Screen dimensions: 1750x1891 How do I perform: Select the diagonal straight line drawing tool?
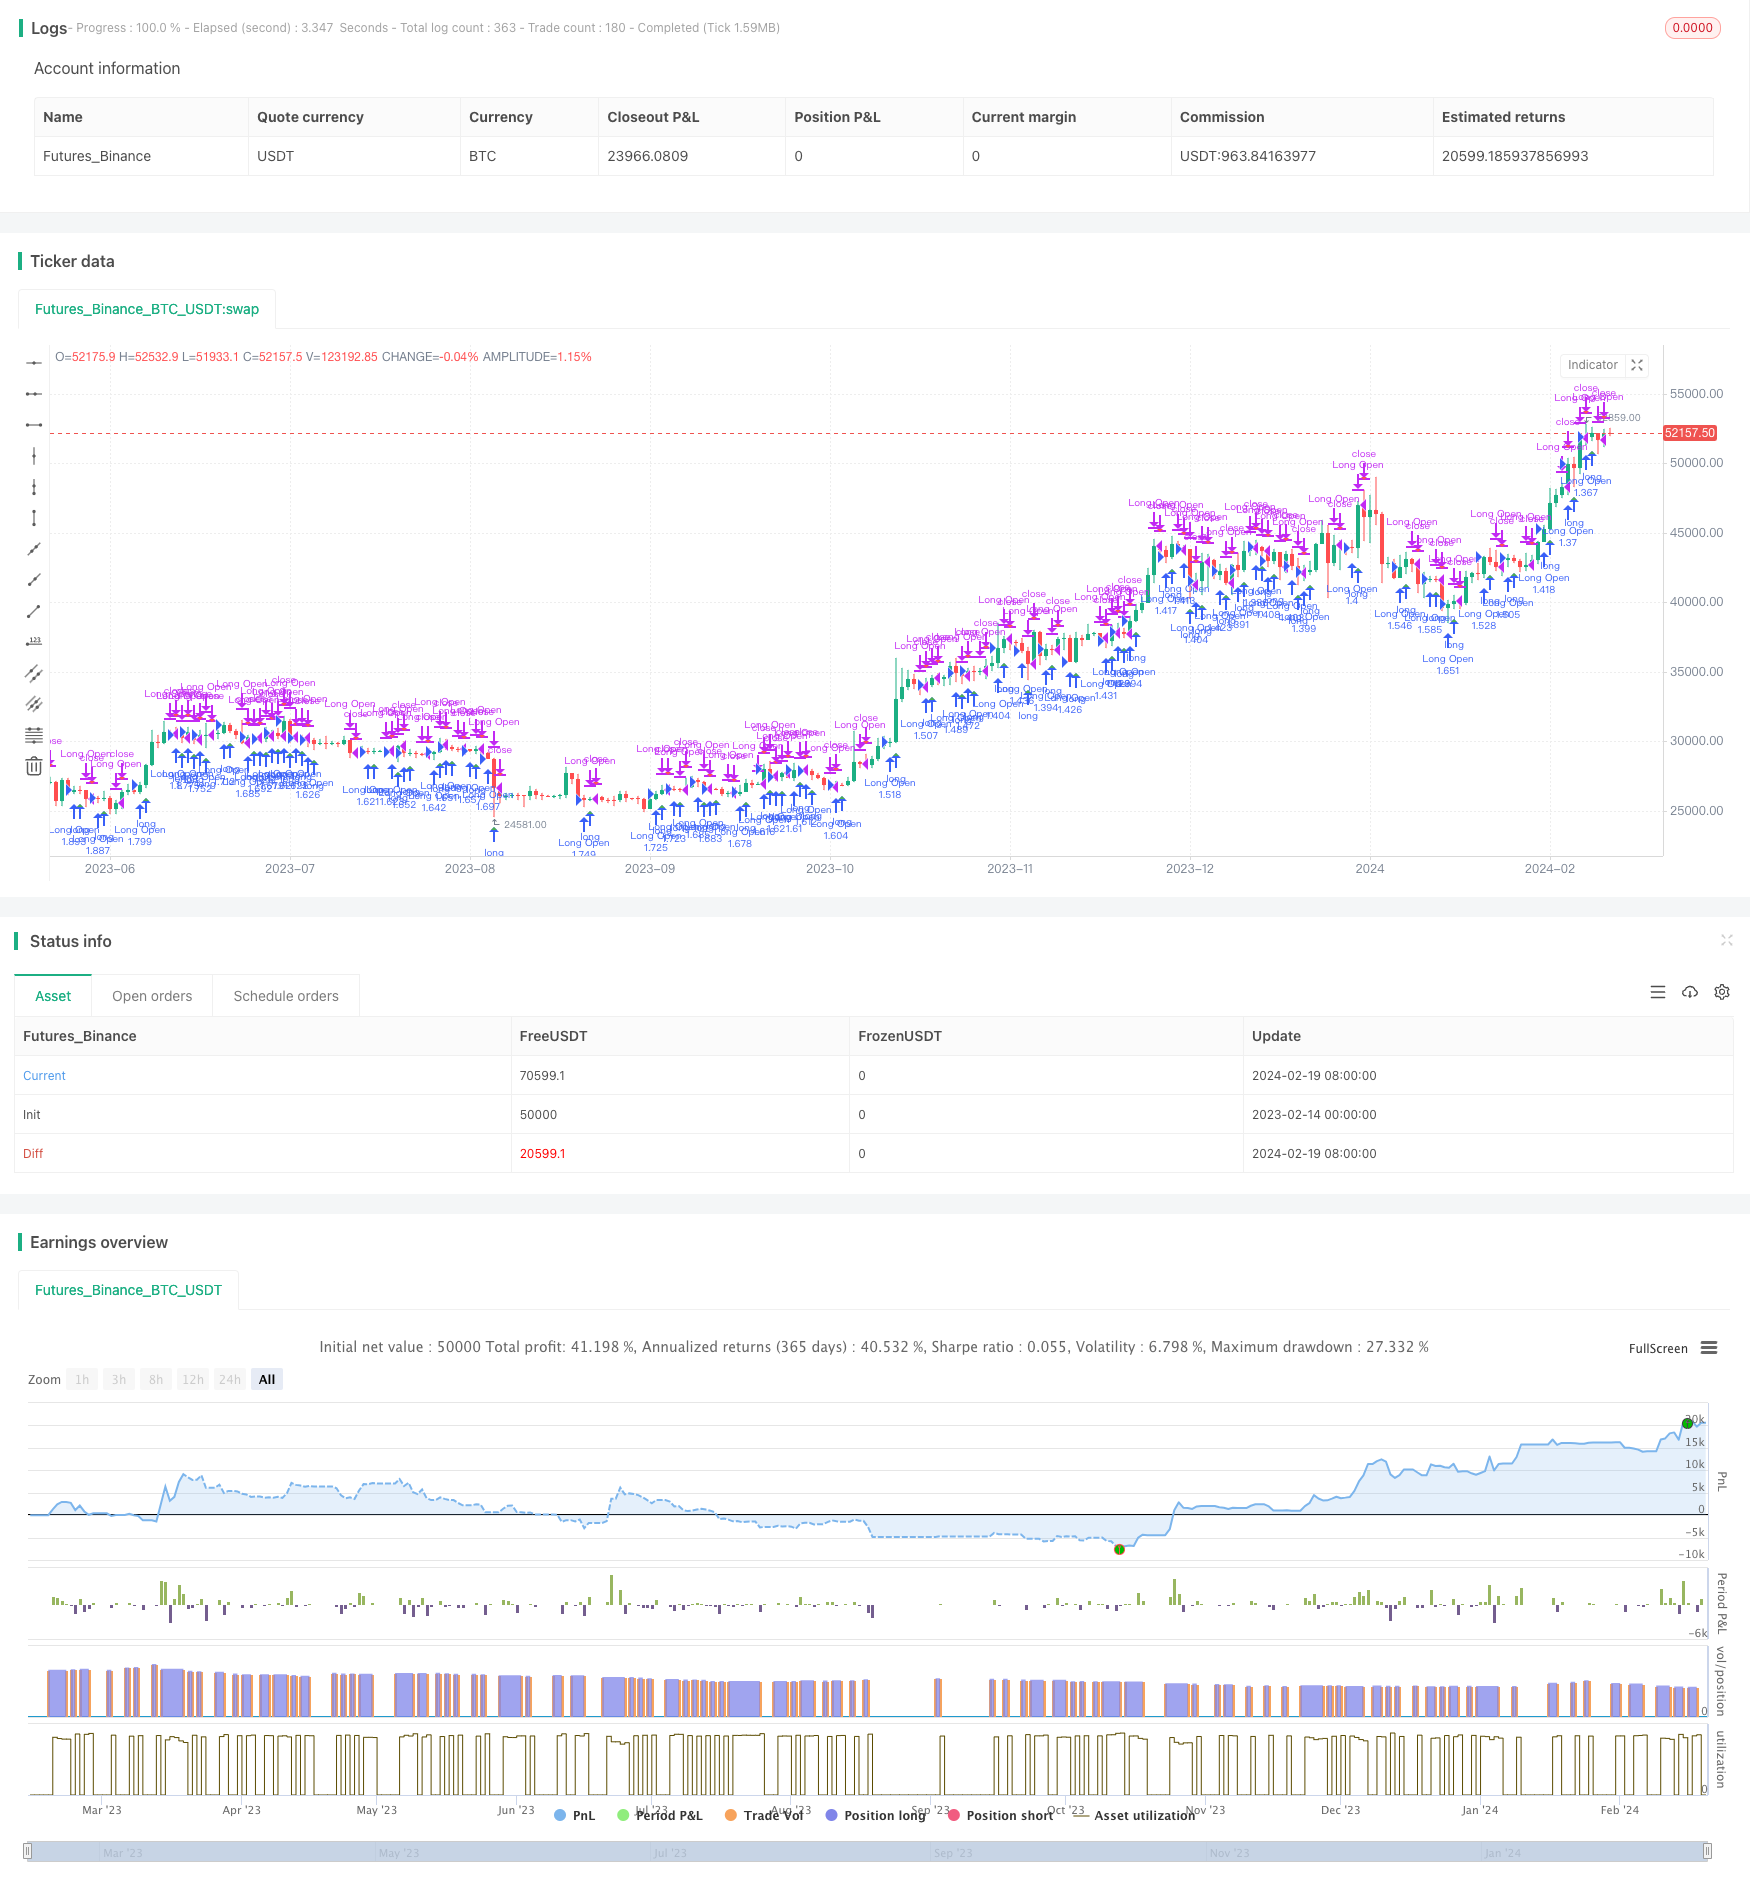point(34,549)
